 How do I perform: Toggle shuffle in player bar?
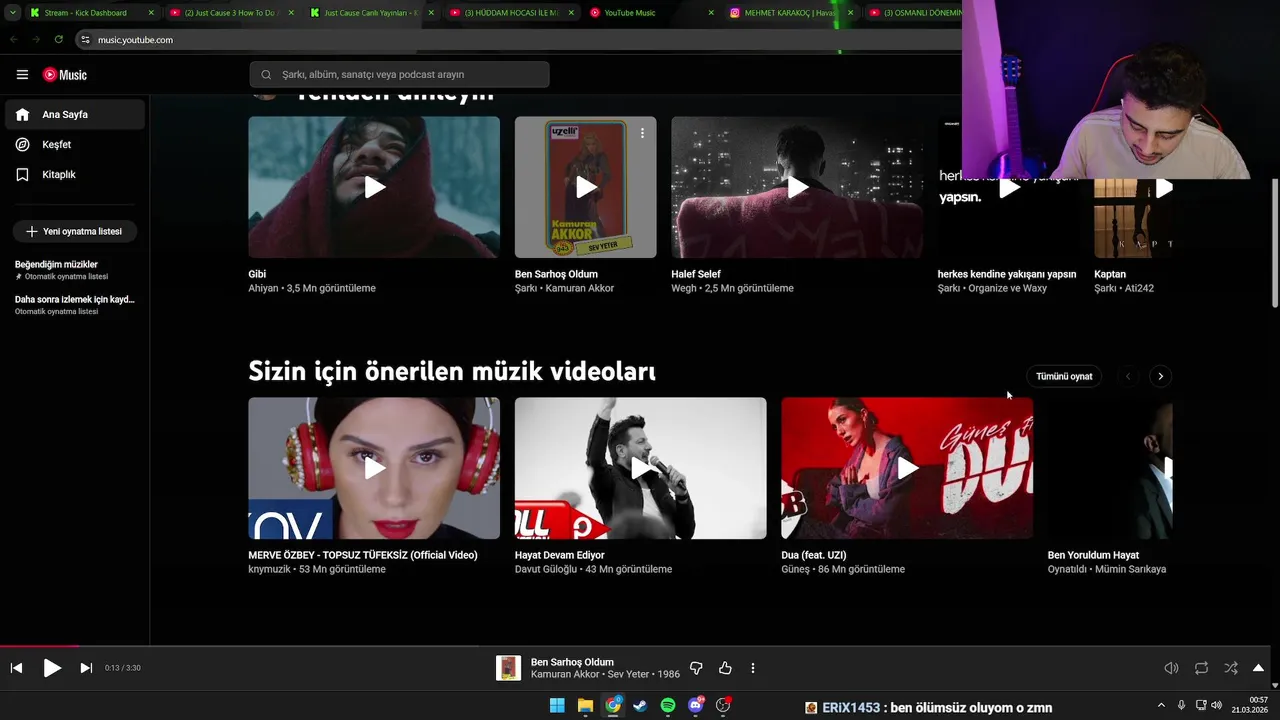coord(1231,668)
